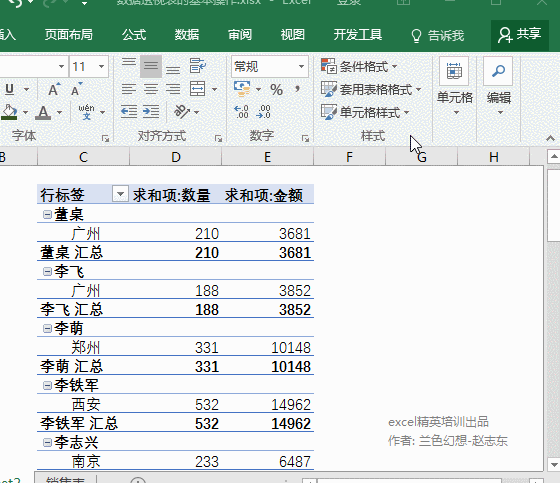Switch to the 页面布局 ribbon tab
Image resolution: width=560 pixels, height=483 pixels.
point(69,35)
